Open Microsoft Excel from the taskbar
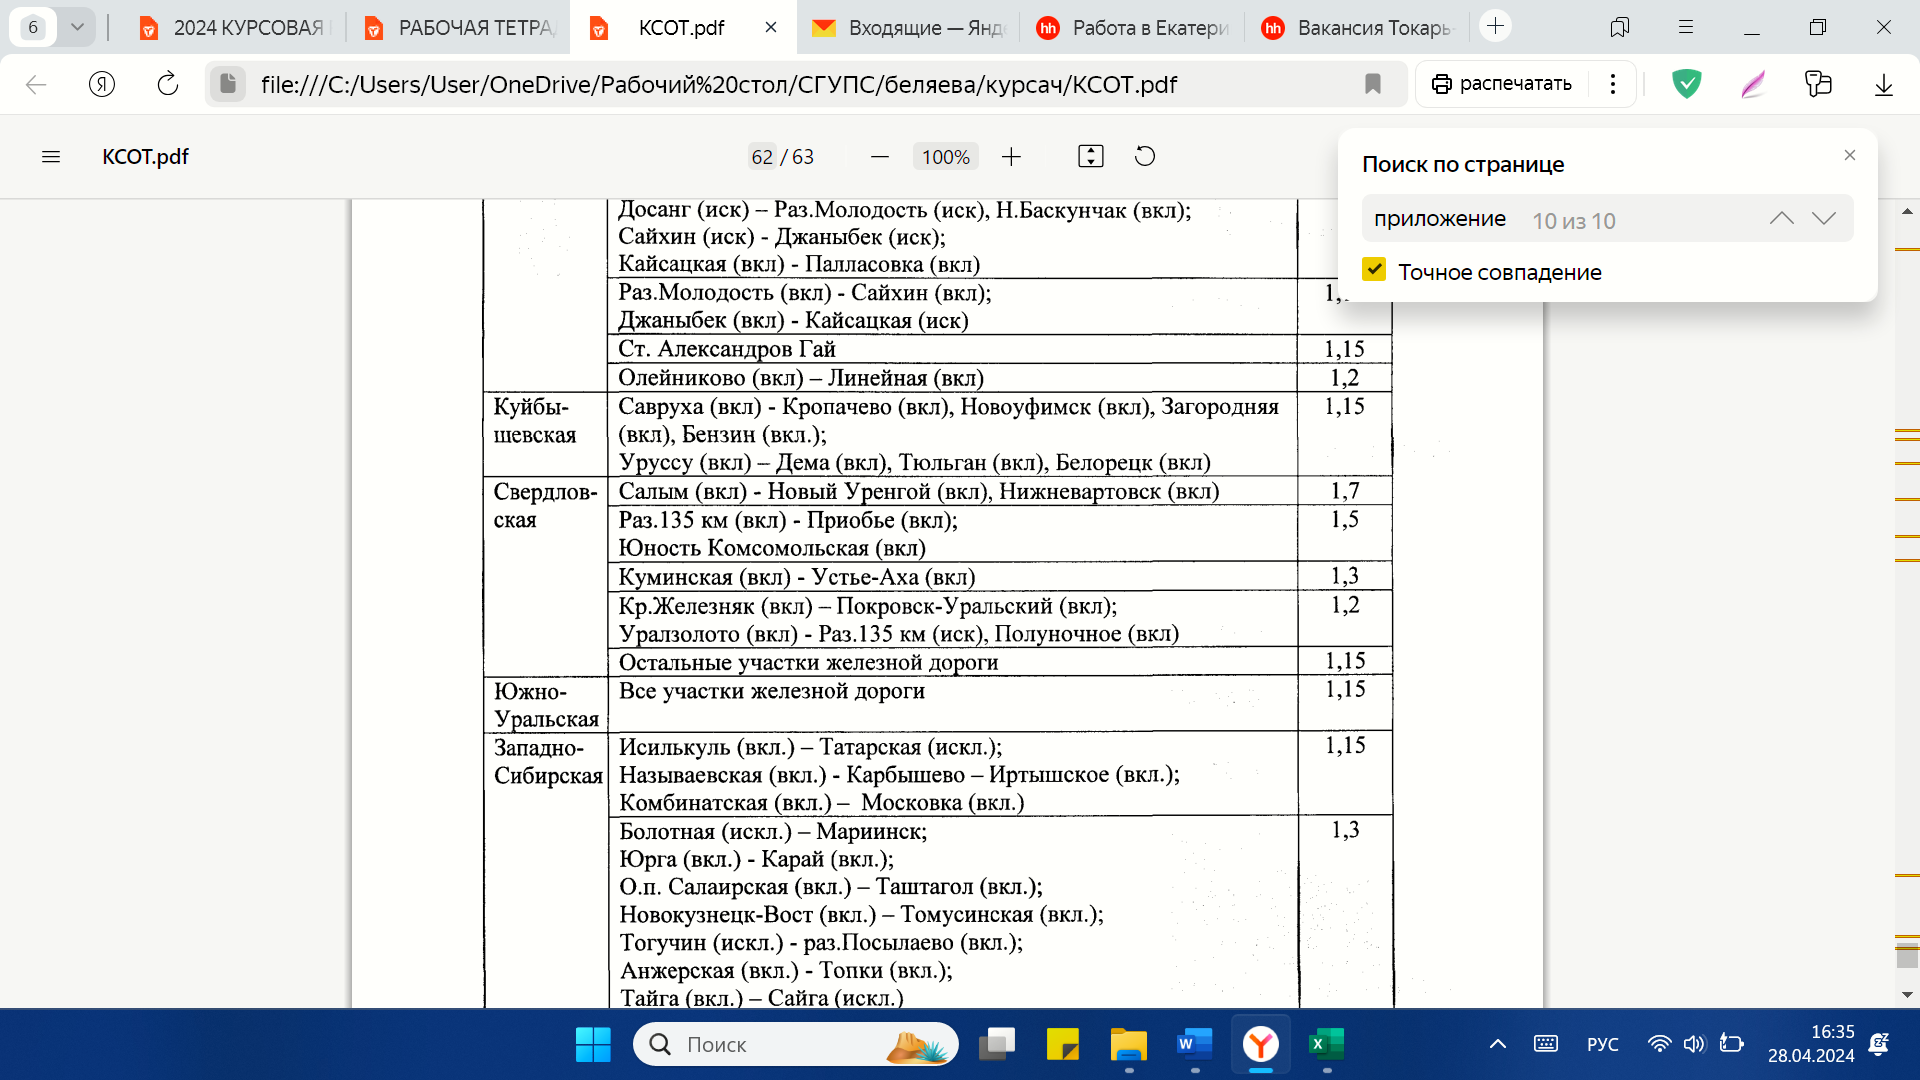 (x=1326, y=1045)
